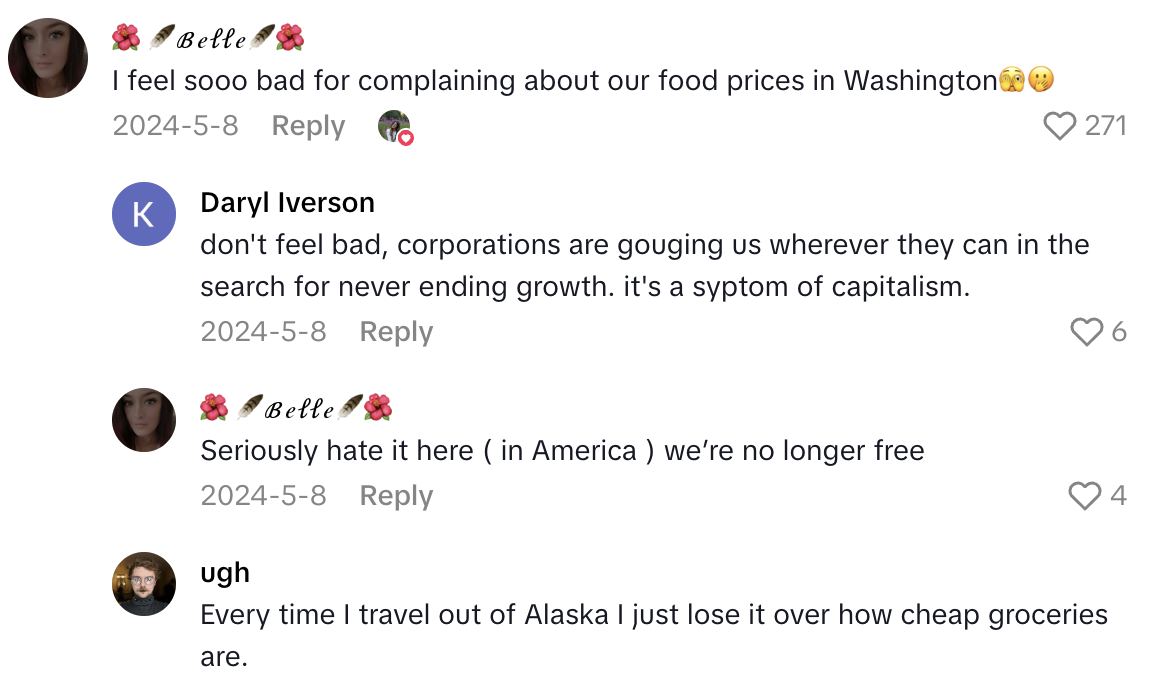
Task: Reply to Daryl Iverson's capitalism comment
Action: pyautogui.click(x=396, y=331)
